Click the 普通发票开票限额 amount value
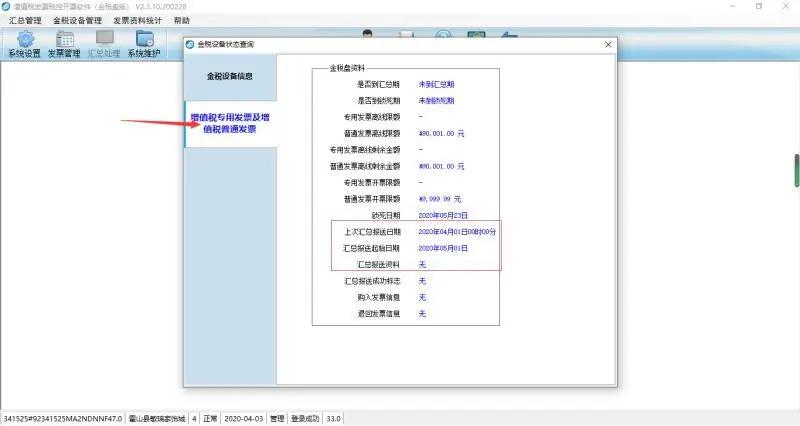The width and height of the screenshot is (800, 426). pos(440,199)
